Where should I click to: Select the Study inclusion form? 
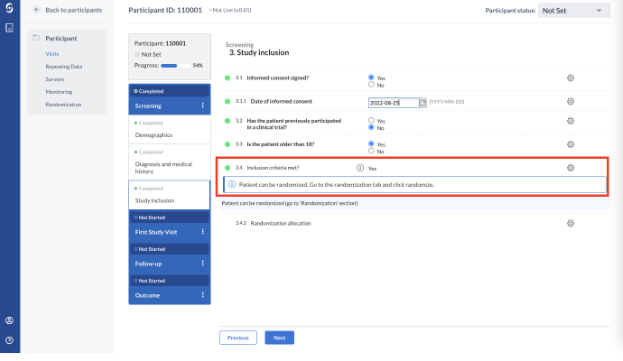169,195
